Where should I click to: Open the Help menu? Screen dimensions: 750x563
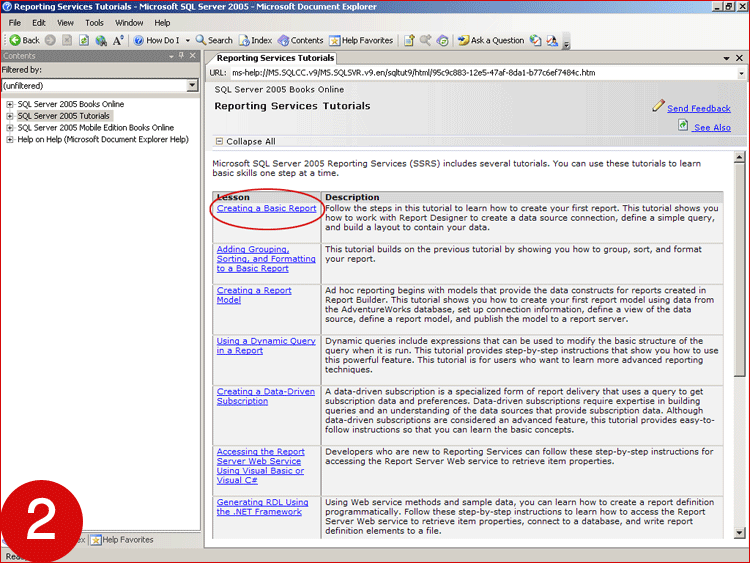(x=162, y=23)
